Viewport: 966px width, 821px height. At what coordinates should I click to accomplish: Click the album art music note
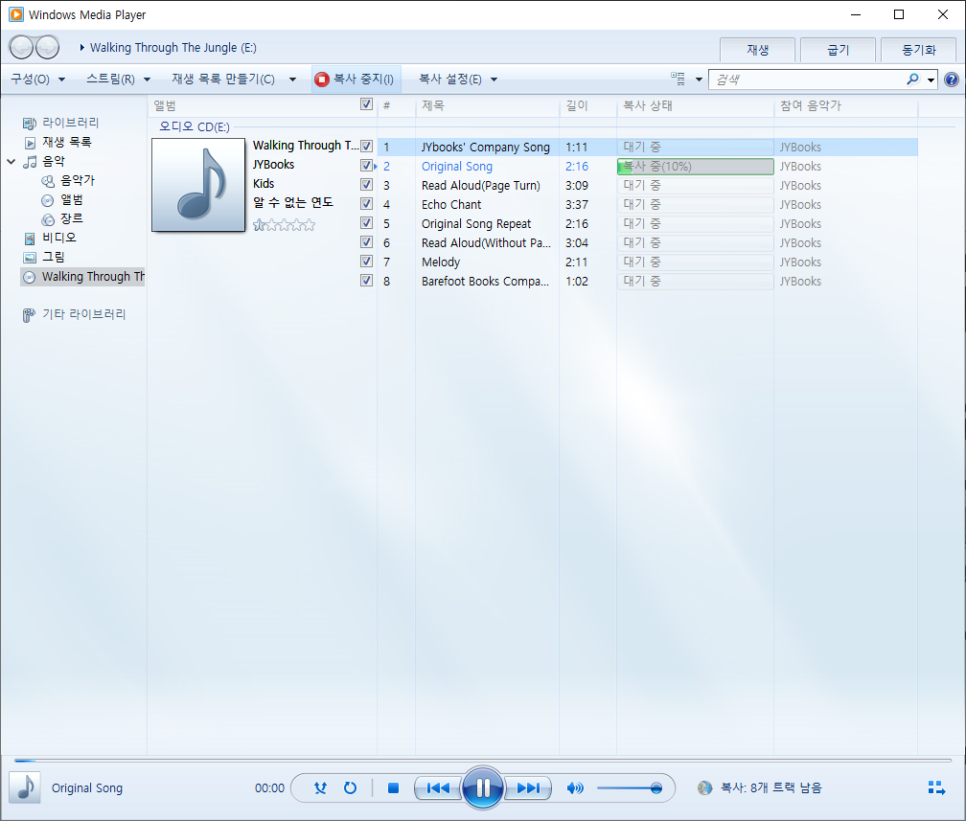point(198,185)
